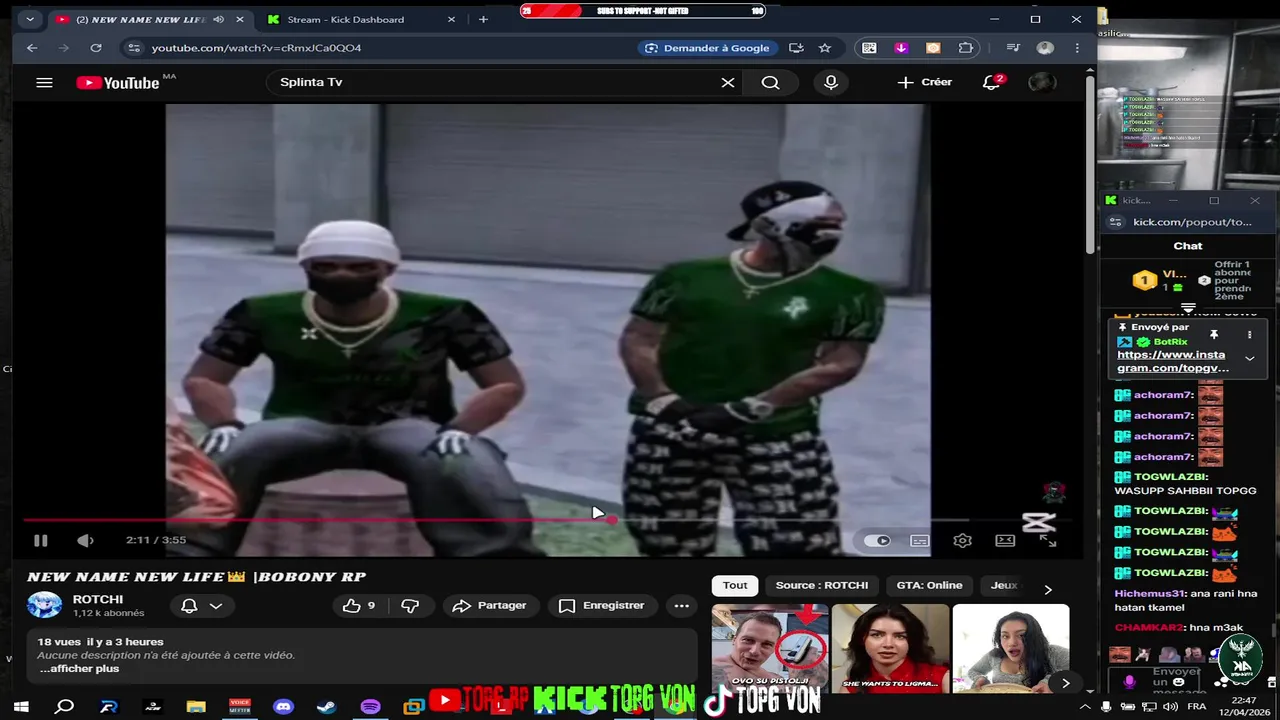Show next recommended videos arrow
The width and height of the screenshot is (1280, 720).
(1065, 683)
